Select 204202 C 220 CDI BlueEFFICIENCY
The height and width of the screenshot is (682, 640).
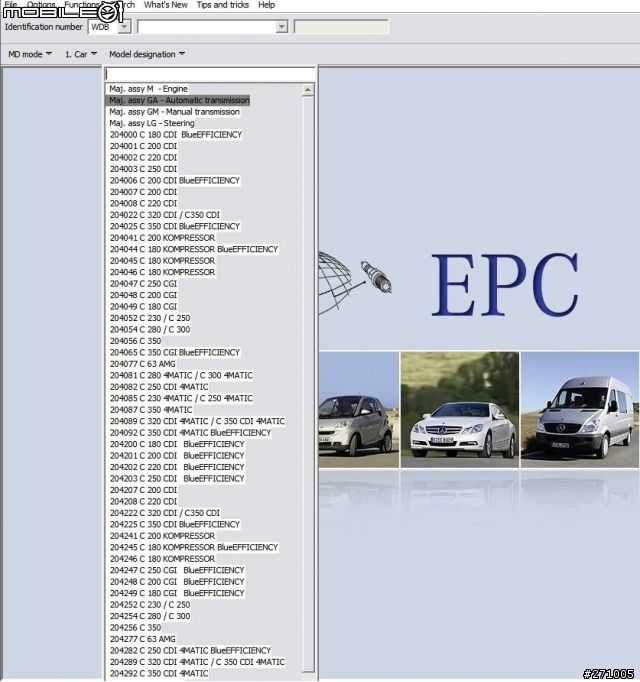coord(177,467)
